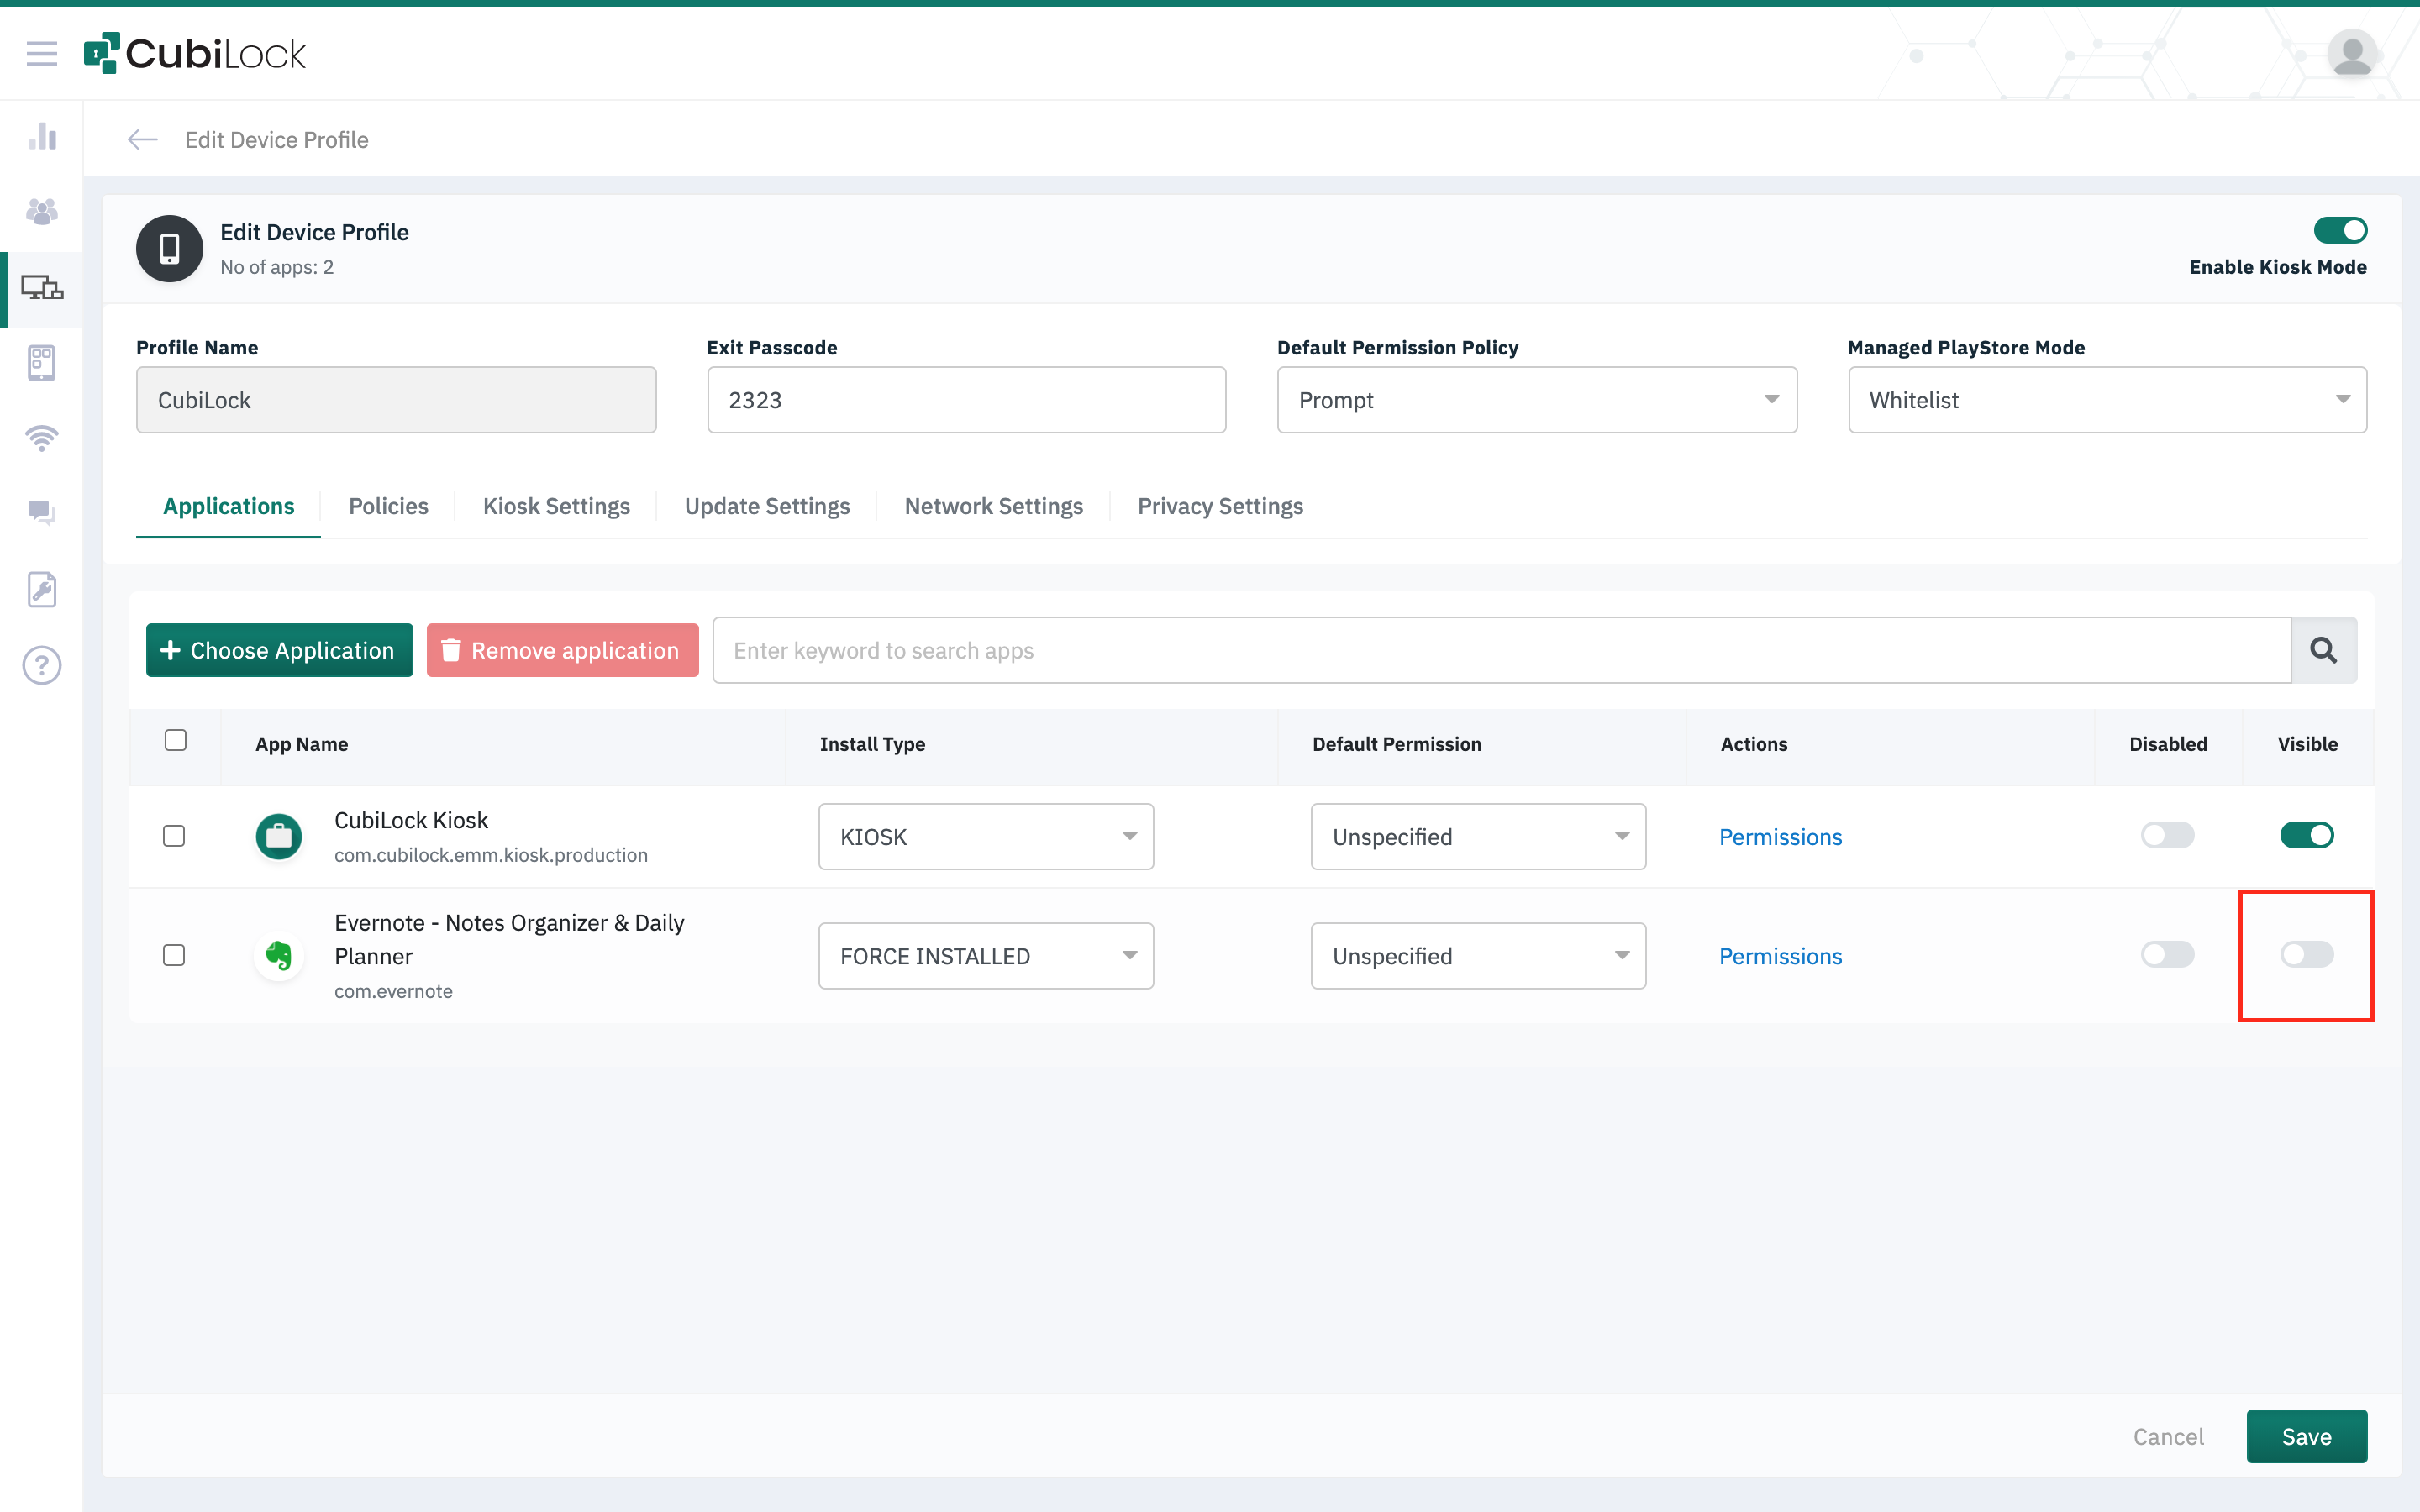Screen dimensions: 2420x1512
Task: Open the hamburger menu icon
Action: 41,54
